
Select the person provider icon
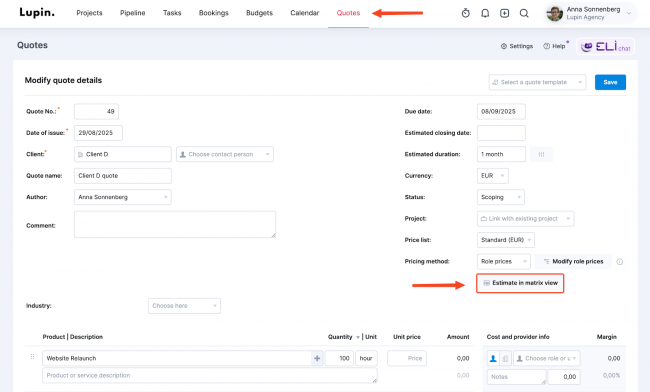pos(493,358)
